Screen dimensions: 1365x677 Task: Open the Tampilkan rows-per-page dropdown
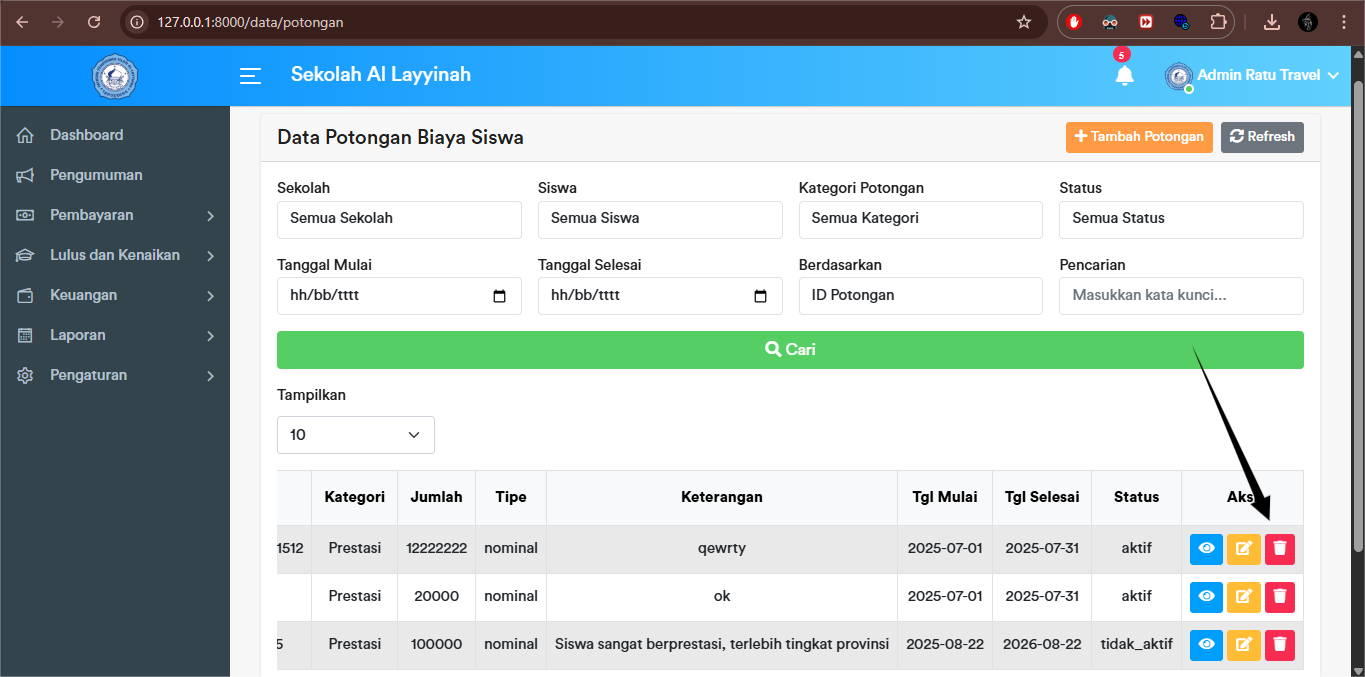pos(355,434)
